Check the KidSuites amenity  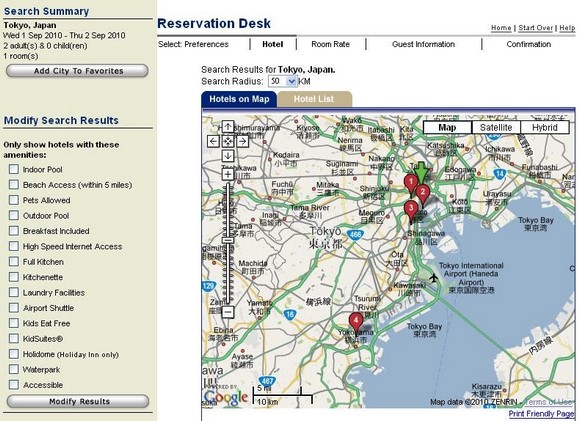pos(14,339)
